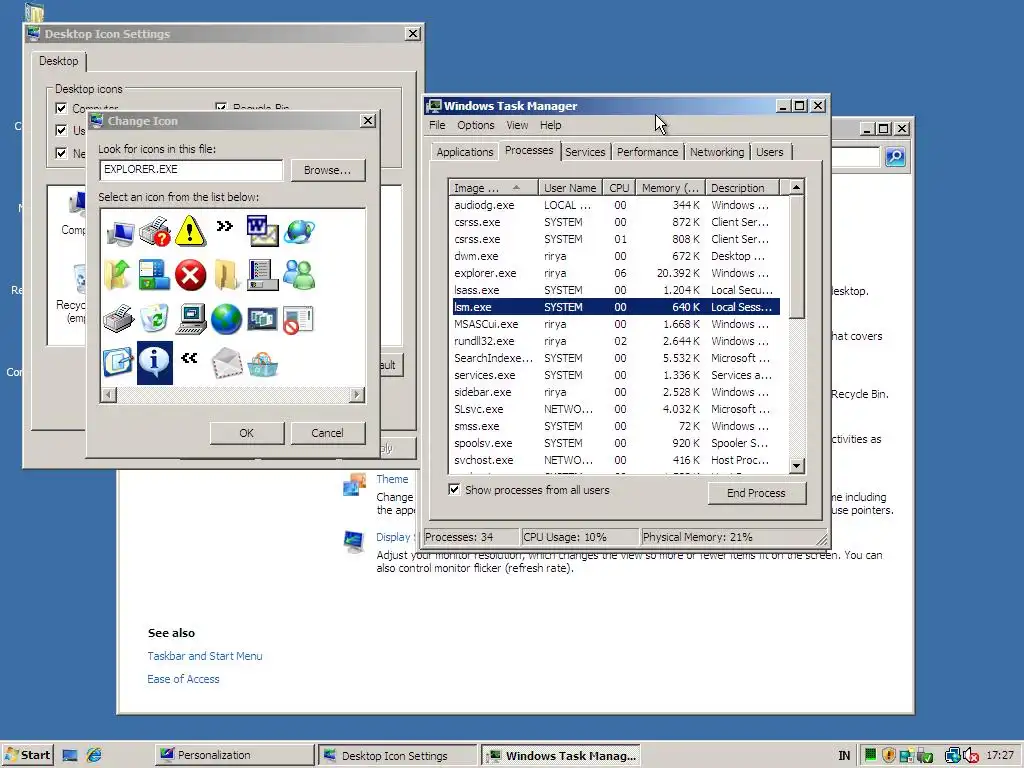Switch to the Networking tab
Viewport: 1024px width, 768px height.
[x=716, y=152]
